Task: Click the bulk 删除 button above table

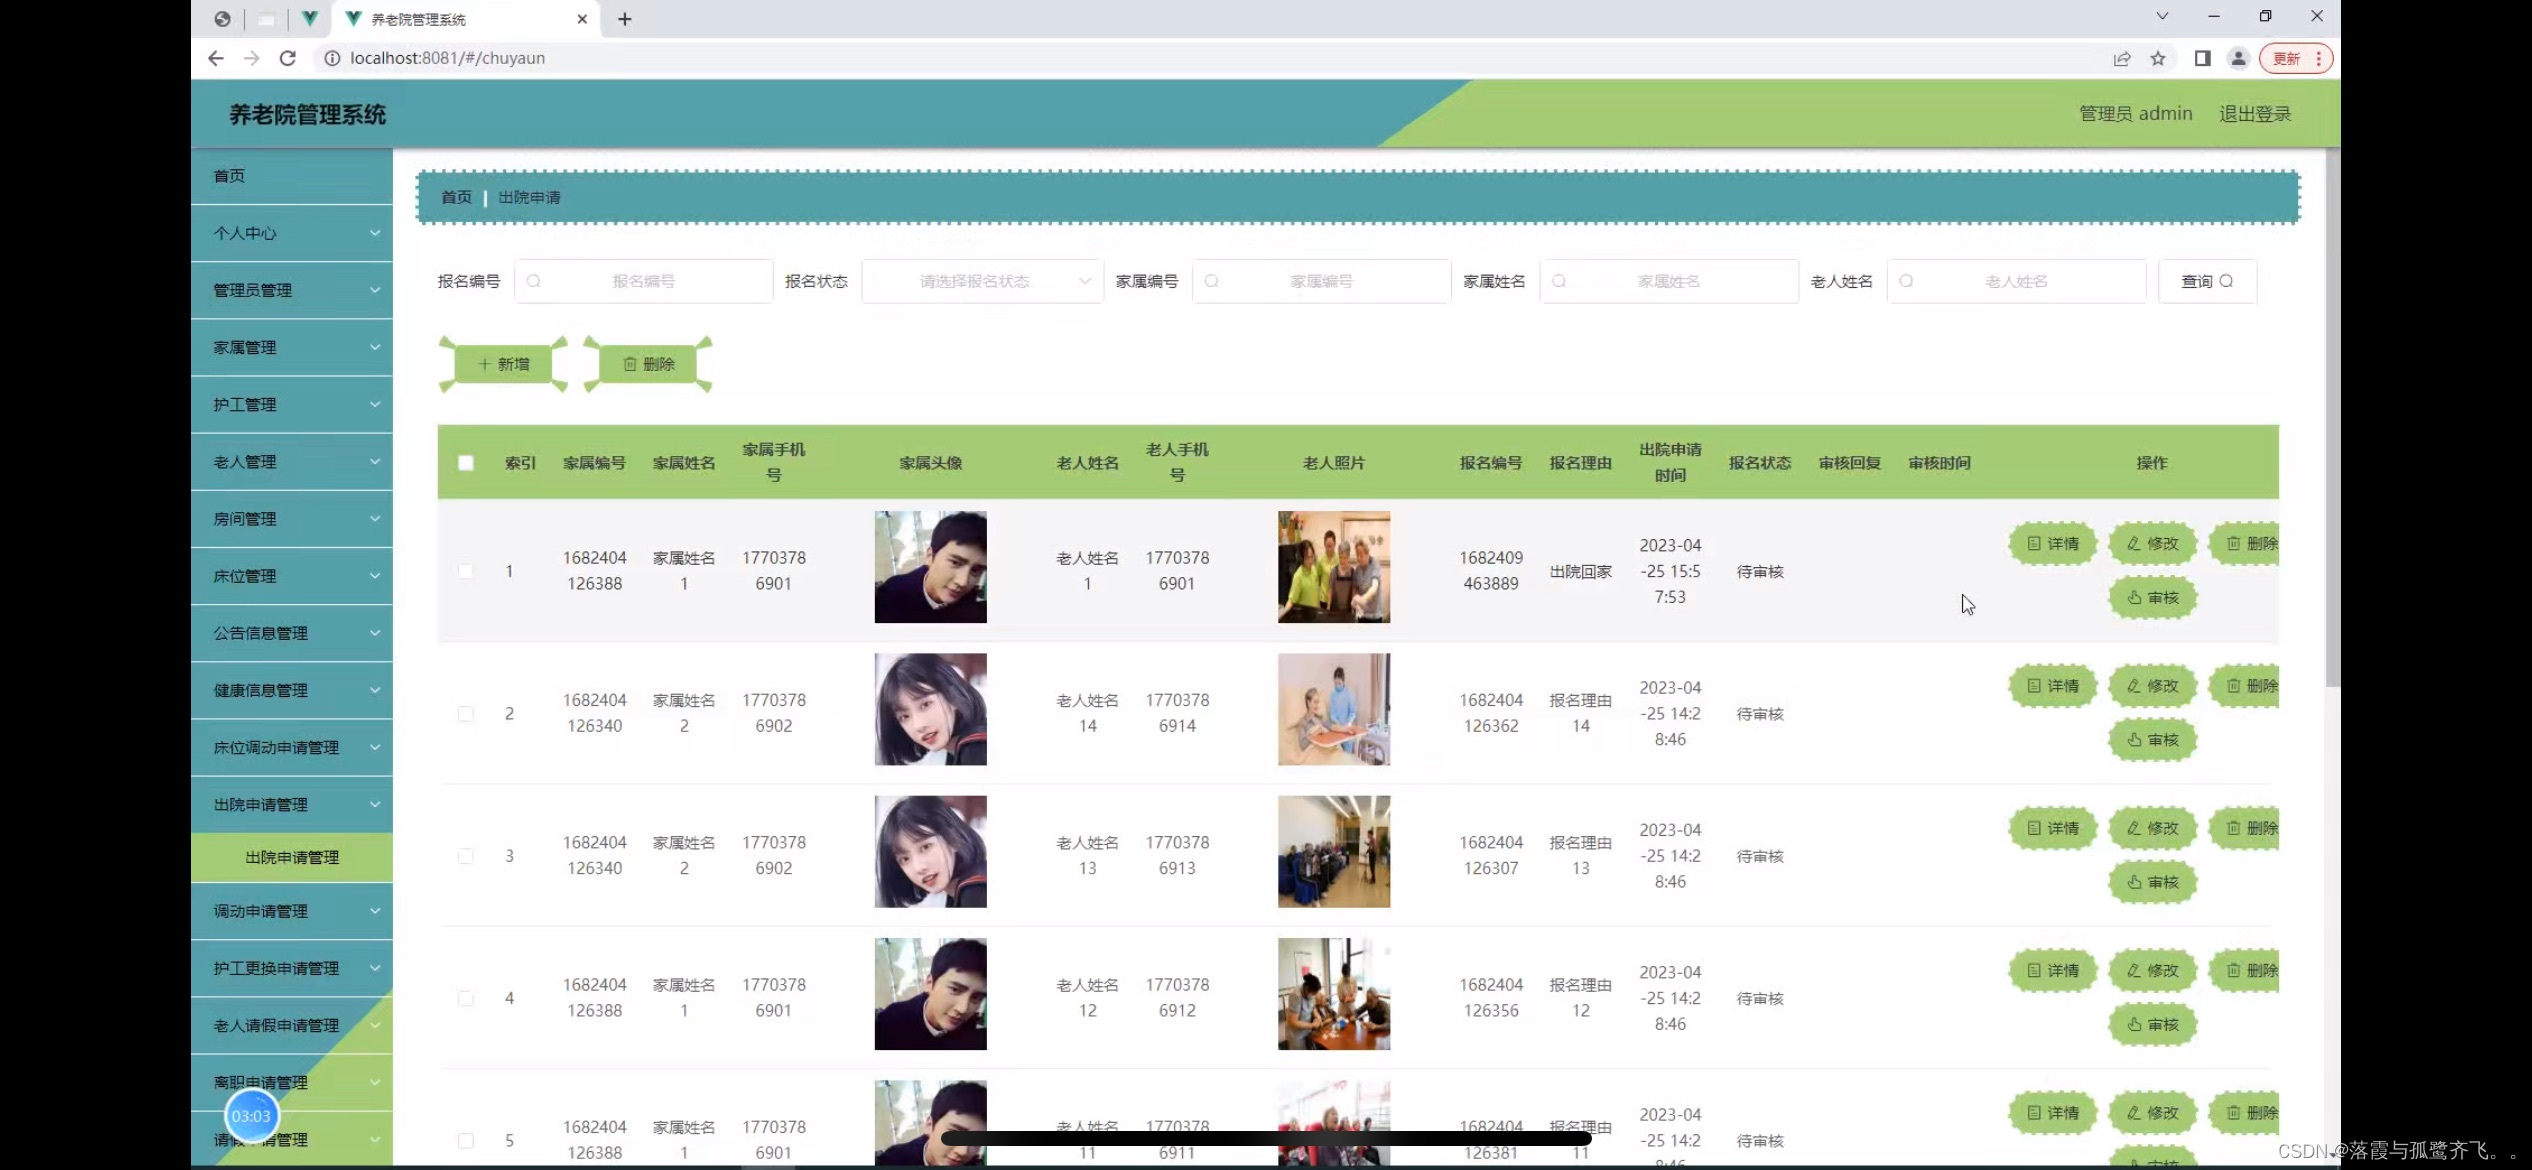Action: pos(648,364)
